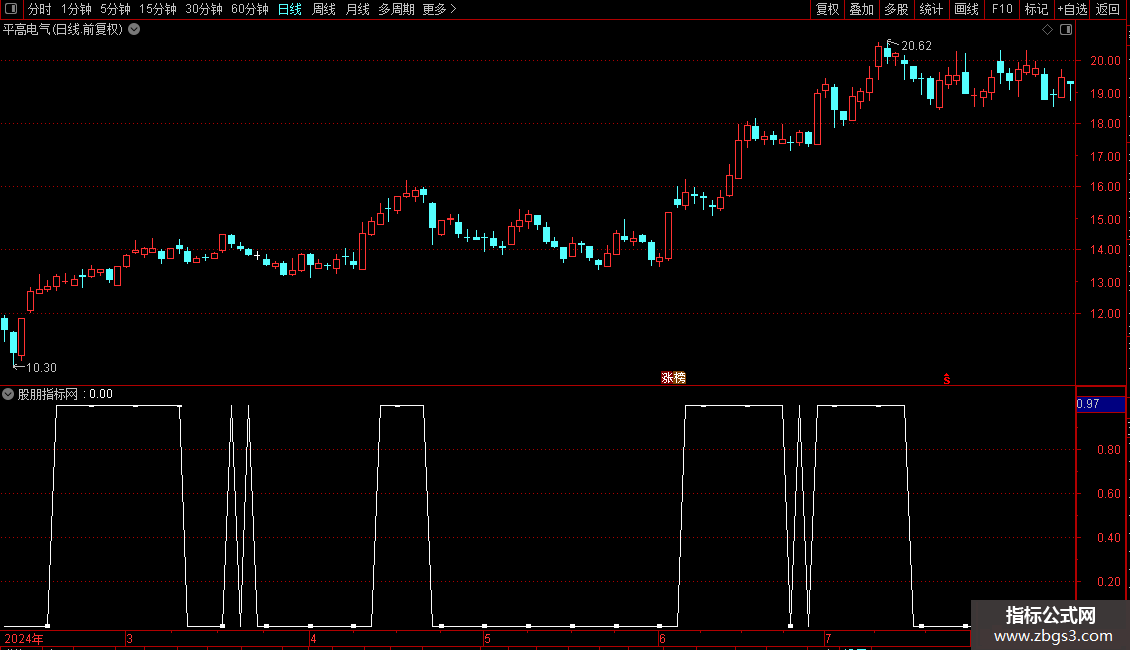
Task: Click the 股朋指标网 indicator name label
Action: [x=48, y=394]
